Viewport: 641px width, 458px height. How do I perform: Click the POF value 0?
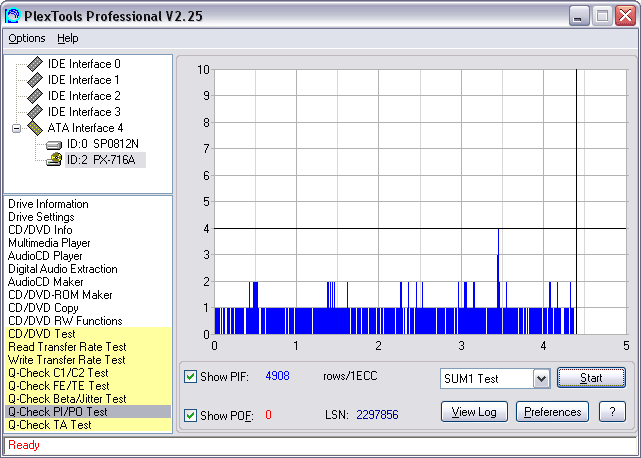click(x=268, y=415)
